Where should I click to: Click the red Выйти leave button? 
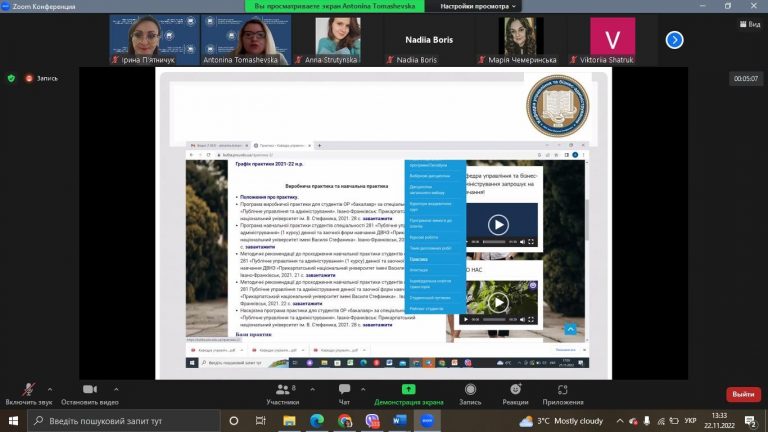click(743, 394)
